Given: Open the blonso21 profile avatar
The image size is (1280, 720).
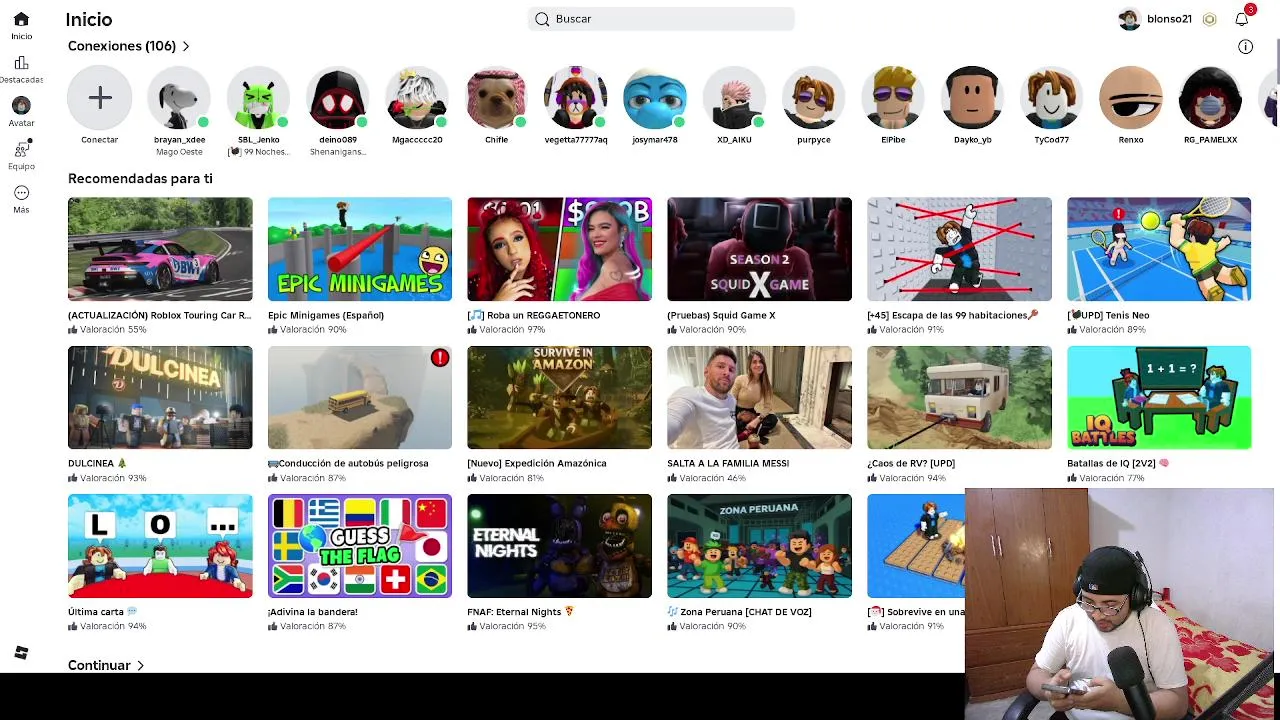Looking at the screenshot, I should (x=1129, y=19).
